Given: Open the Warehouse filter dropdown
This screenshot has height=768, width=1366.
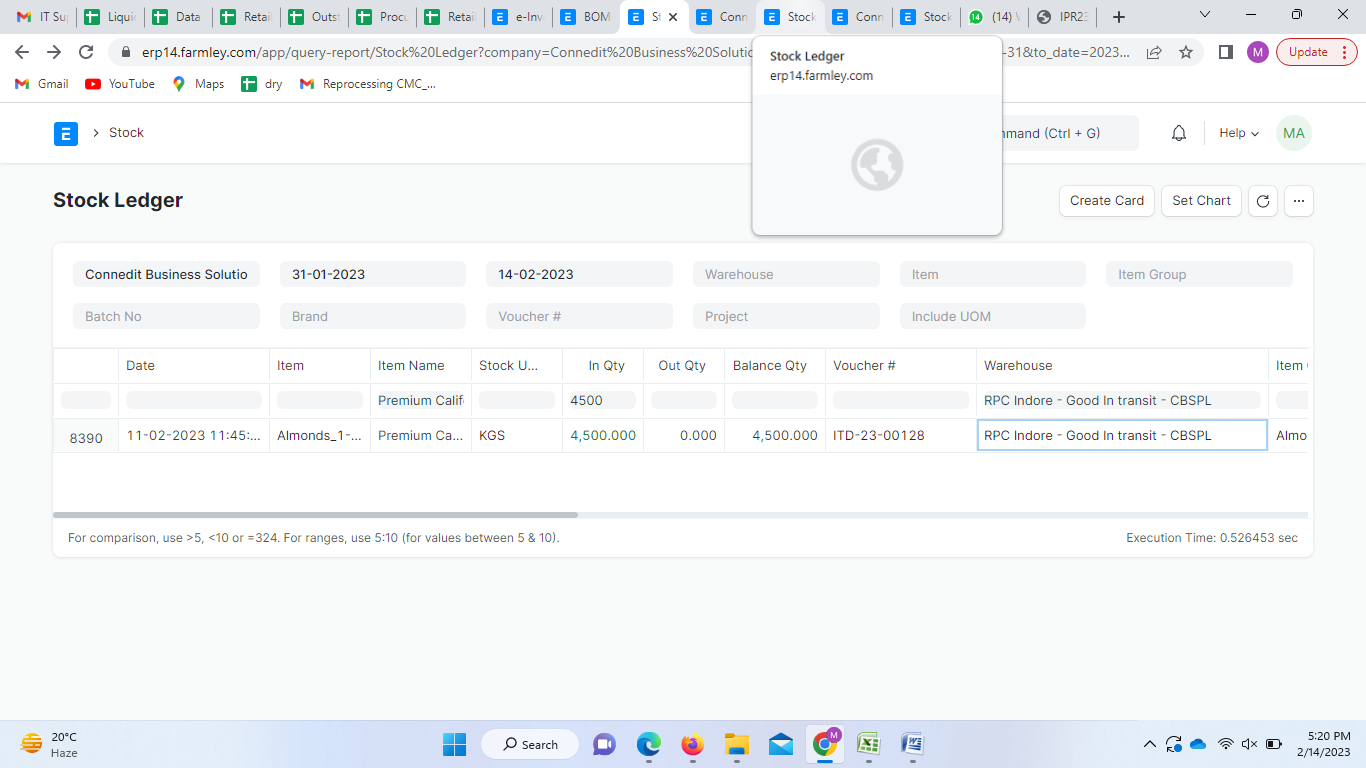Looking at the screenshot, I should point(786,273).
